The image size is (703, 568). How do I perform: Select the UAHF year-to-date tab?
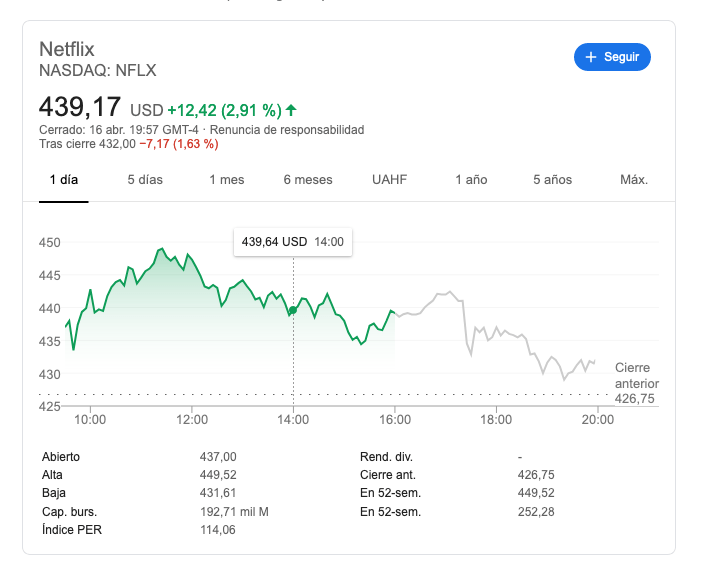[389, 180]
